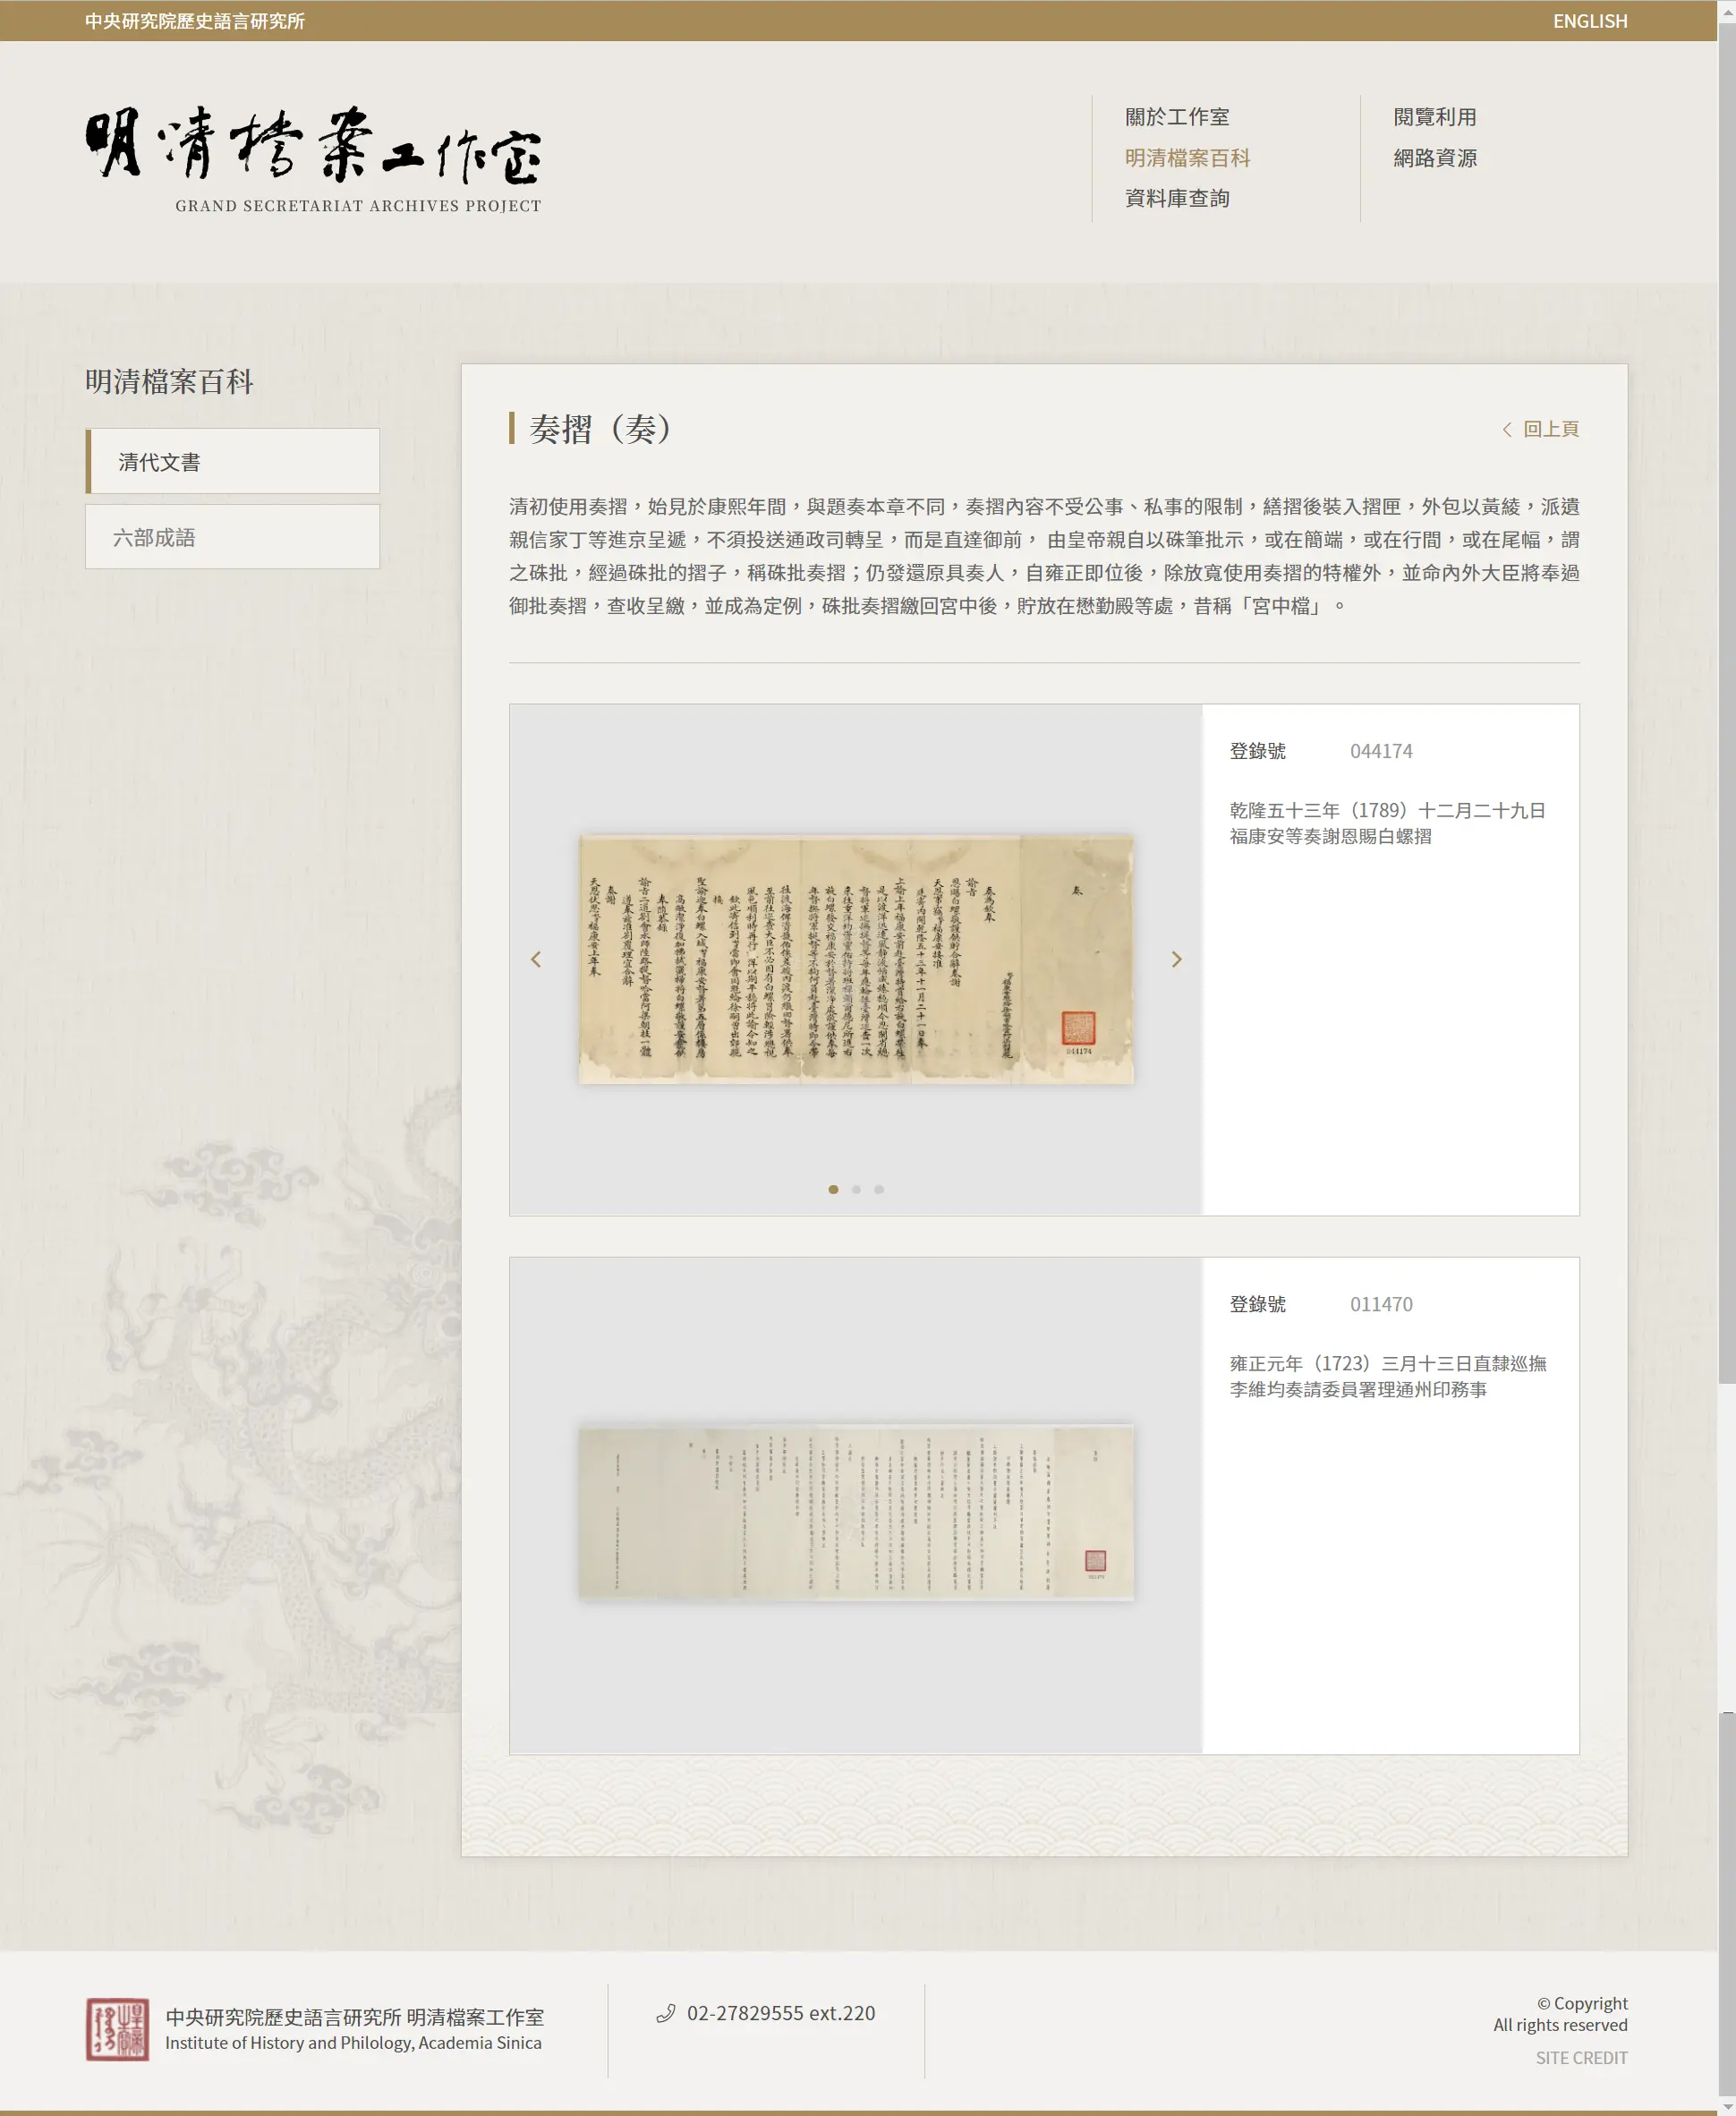
Task: Click the back chevron beside 回上頁
Action: 1507,429
